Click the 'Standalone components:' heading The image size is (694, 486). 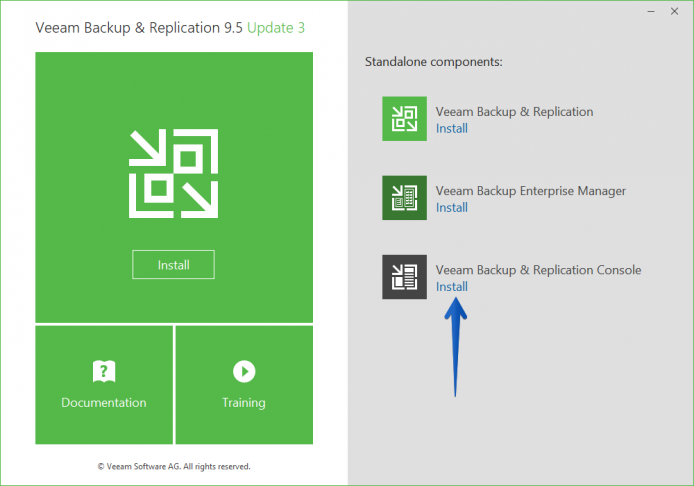(x=434, y=62)
